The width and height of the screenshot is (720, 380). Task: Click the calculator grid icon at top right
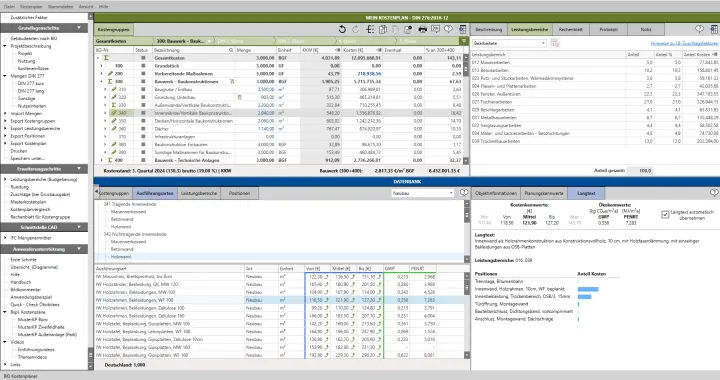coord(714,29)
